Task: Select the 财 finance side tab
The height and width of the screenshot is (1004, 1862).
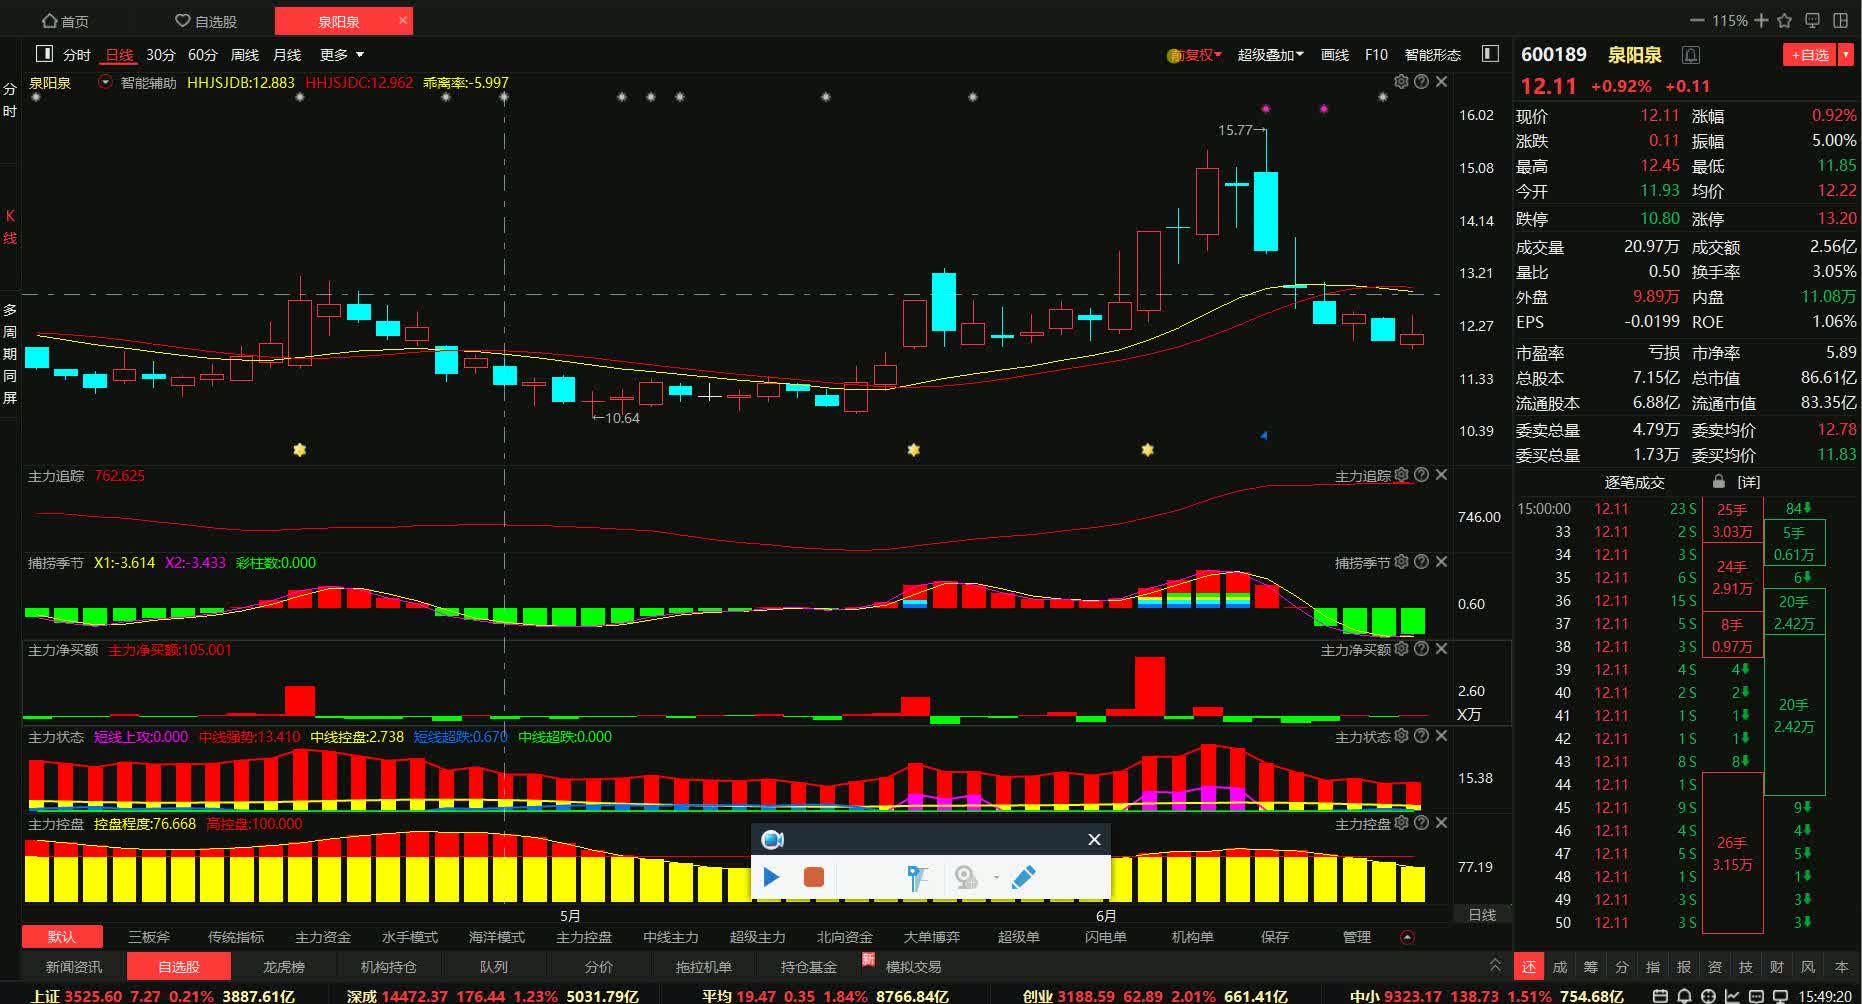Action: [1777, 967]
